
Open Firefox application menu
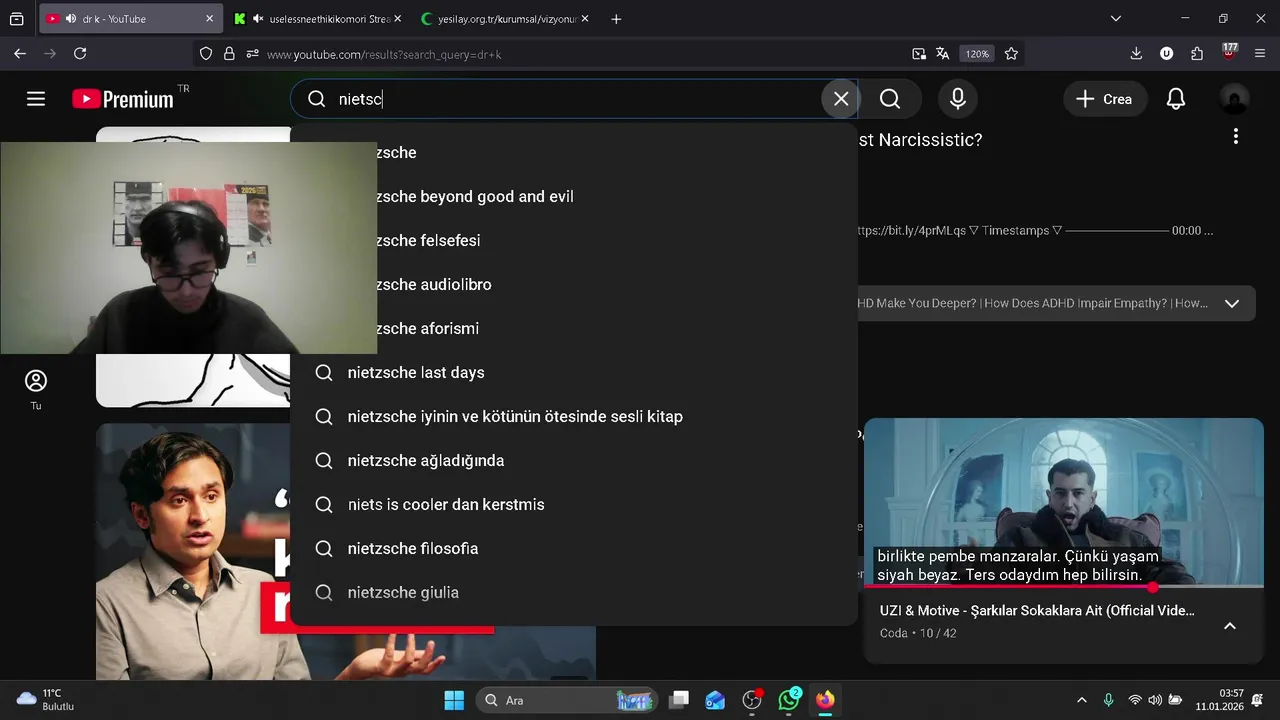click(x=1258, y=54)
